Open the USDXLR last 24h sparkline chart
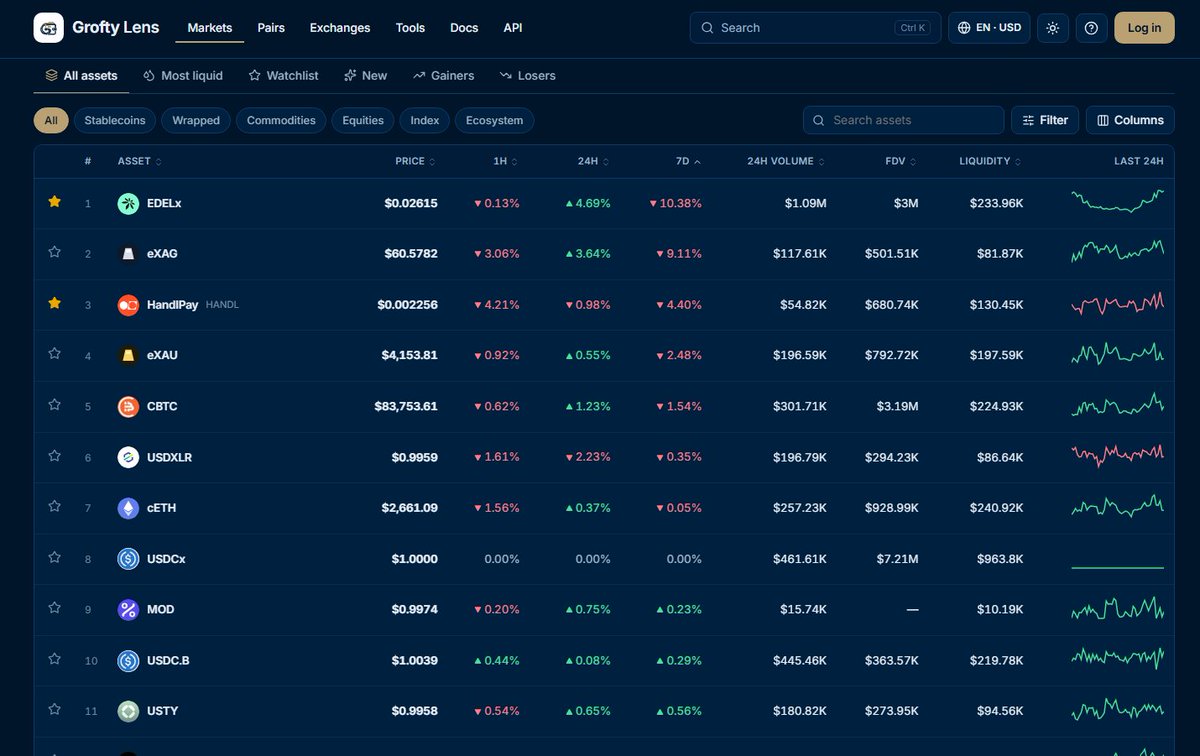This screenshot has width=1200, height=756. [x=1117, y=455]
